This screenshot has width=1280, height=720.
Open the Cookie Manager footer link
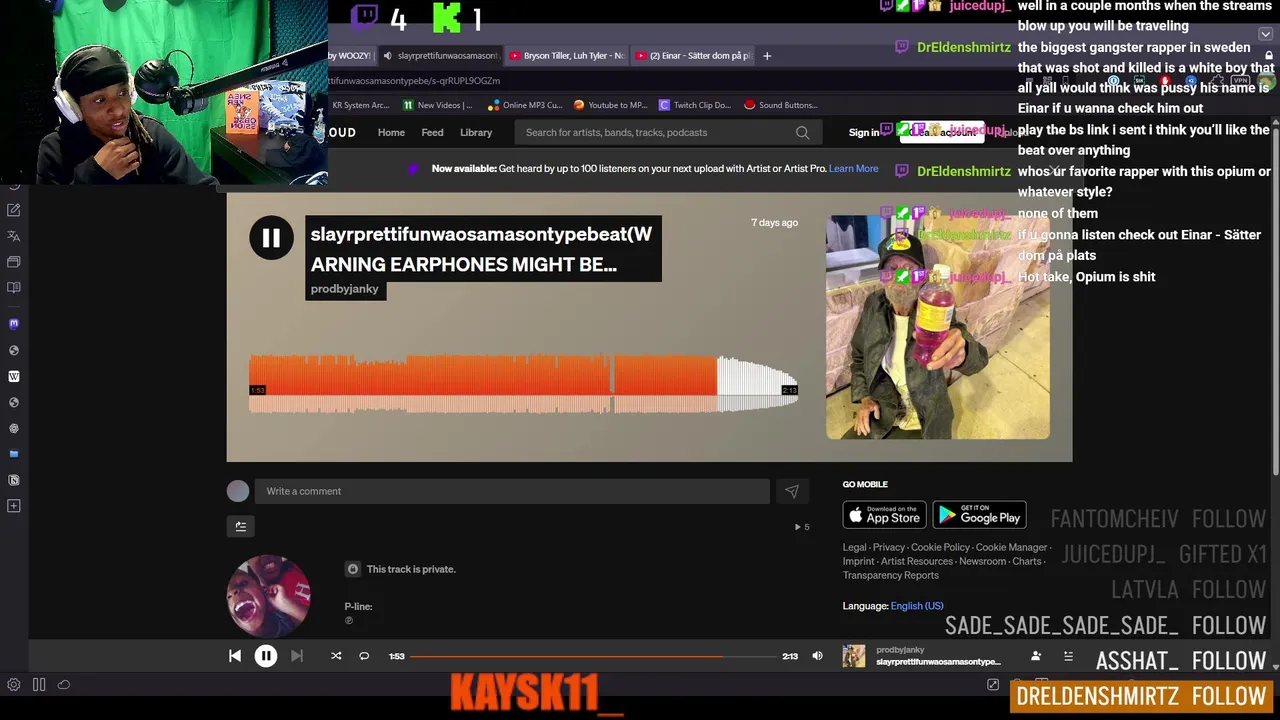[1011, 547]
